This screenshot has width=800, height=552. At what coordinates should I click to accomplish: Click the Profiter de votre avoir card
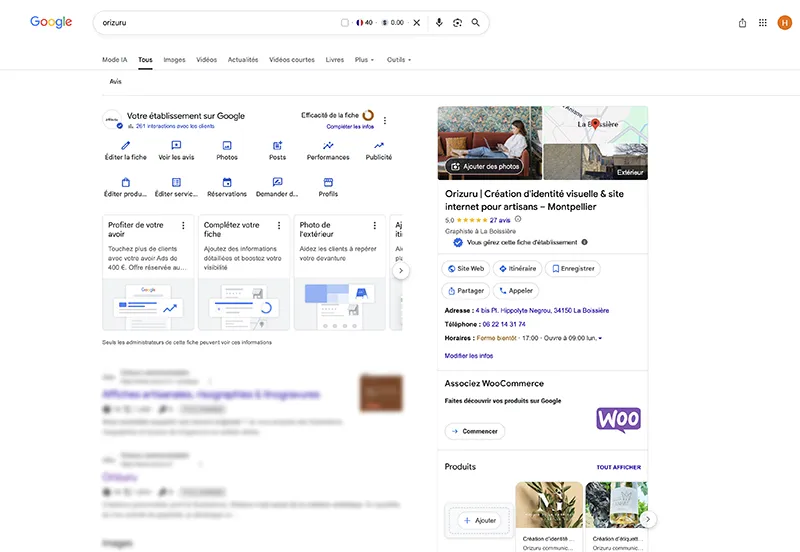[148, 272]
